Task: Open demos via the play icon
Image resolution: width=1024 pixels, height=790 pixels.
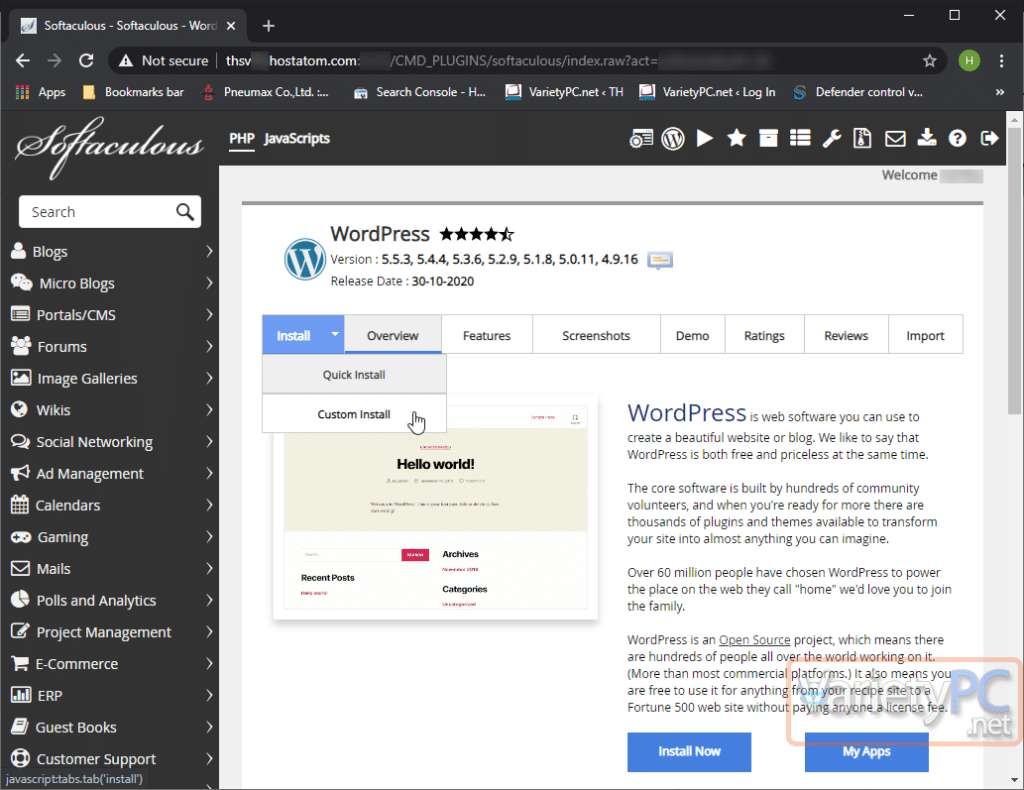Action: pyautogui.click(x=704, y=138)
